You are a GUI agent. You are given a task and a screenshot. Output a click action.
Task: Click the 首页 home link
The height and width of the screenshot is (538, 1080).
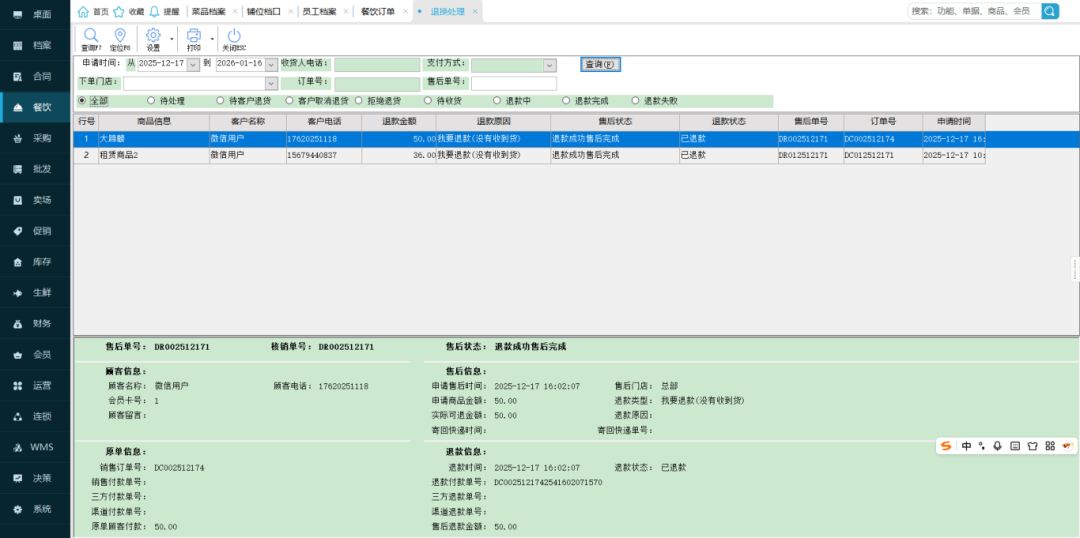pyautogui.click(x=94, y=11)
